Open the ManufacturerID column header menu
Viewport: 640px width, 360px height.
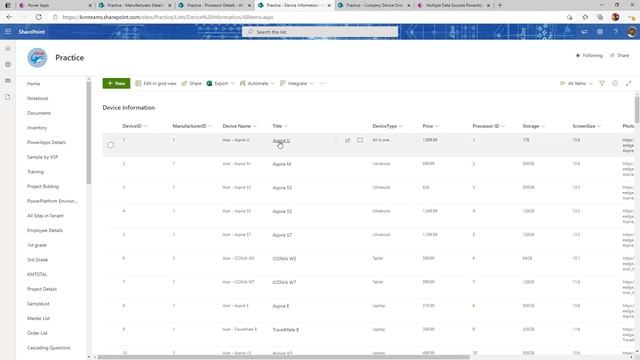click(192, 126)
